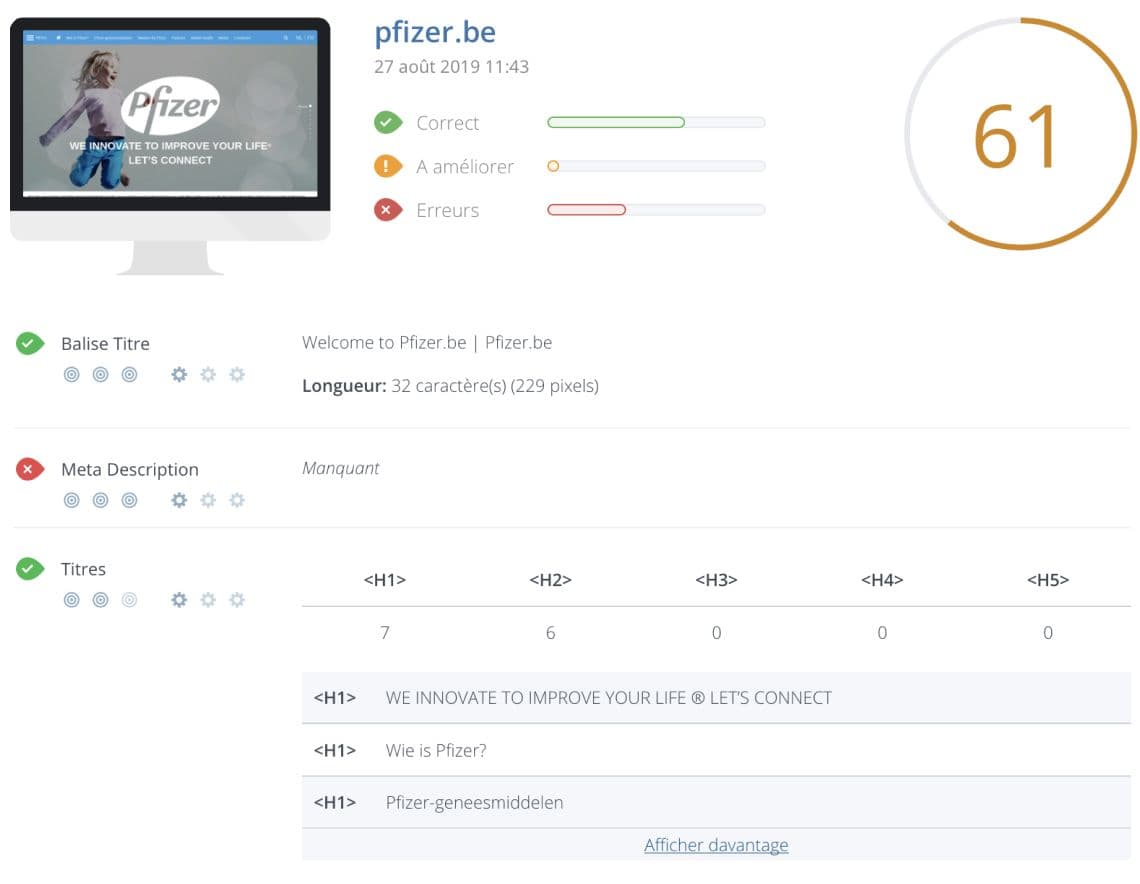The image size is (1140, 884).
Task: Click the red error icon beside Erreurs
Action: click(387, 211)
